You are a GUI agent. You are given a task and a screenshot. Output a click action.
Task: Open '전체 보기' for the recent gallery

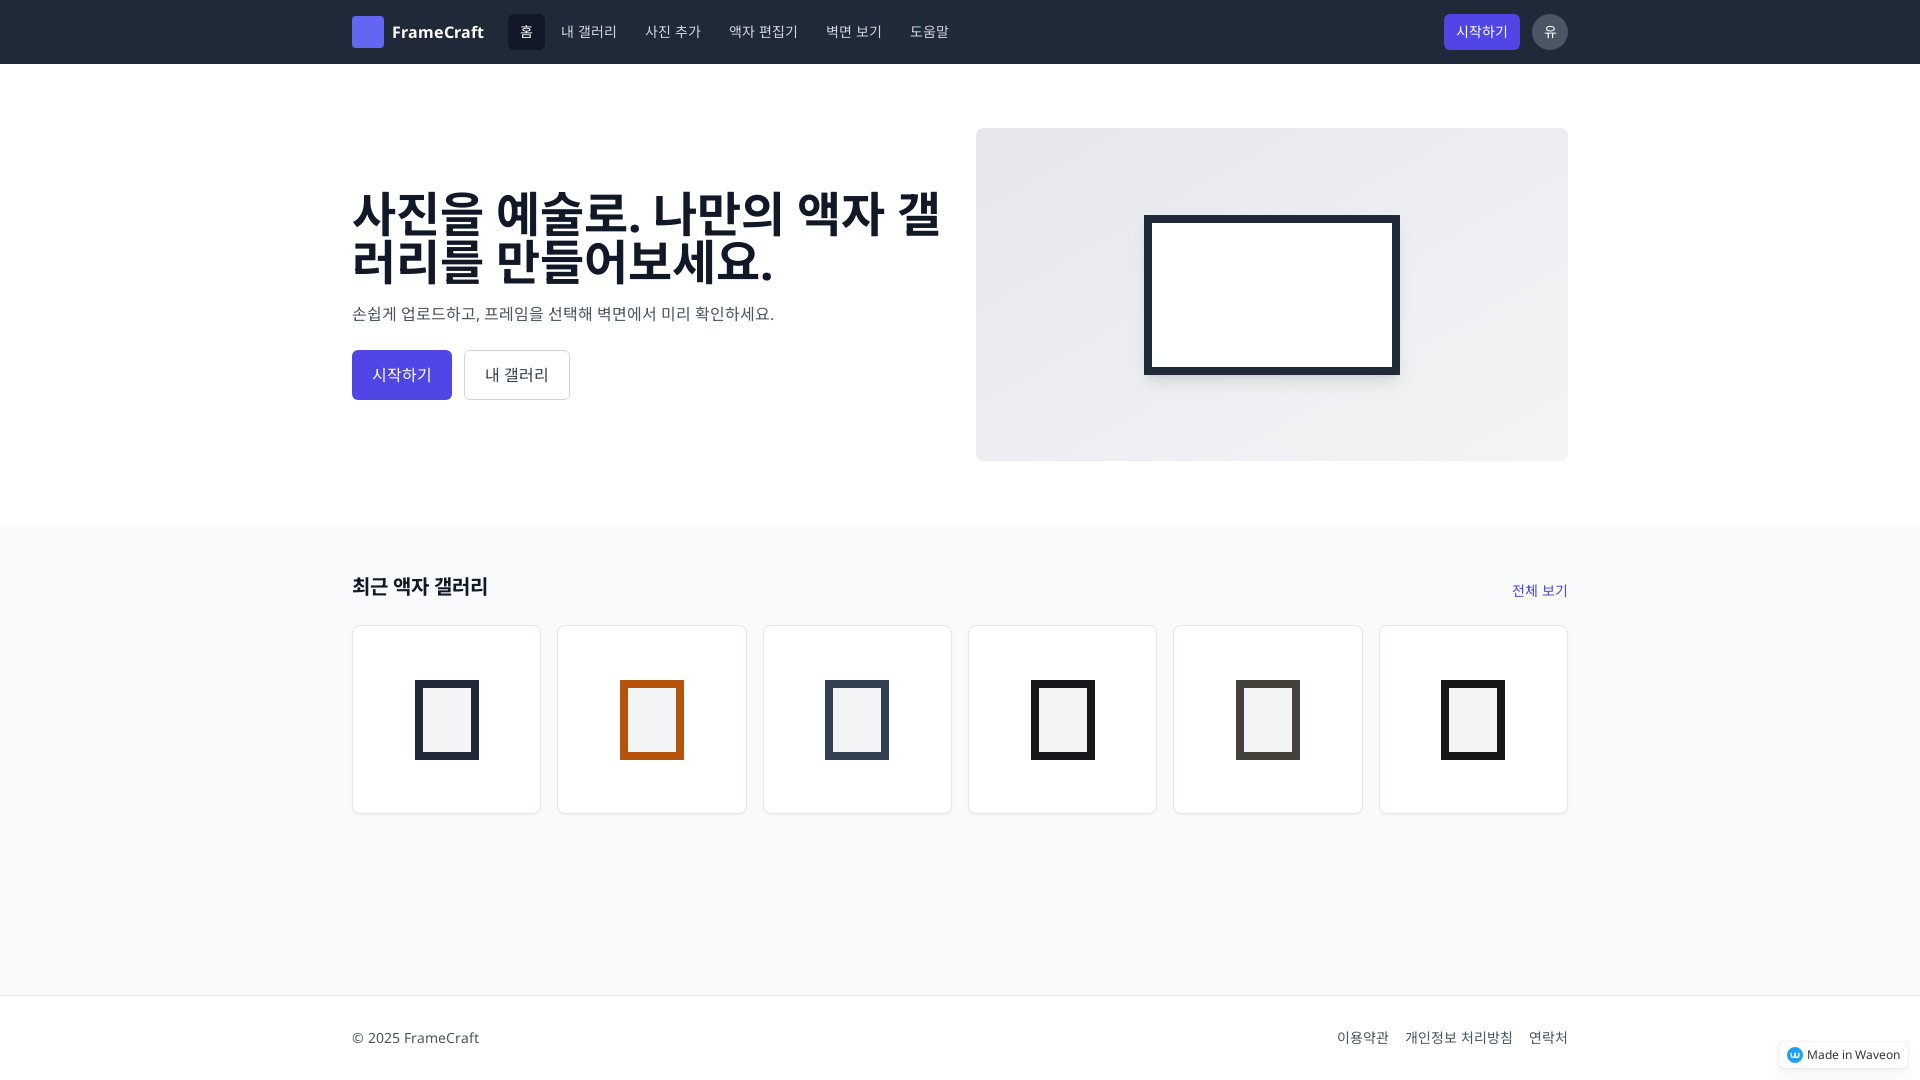pos(1539,590)
